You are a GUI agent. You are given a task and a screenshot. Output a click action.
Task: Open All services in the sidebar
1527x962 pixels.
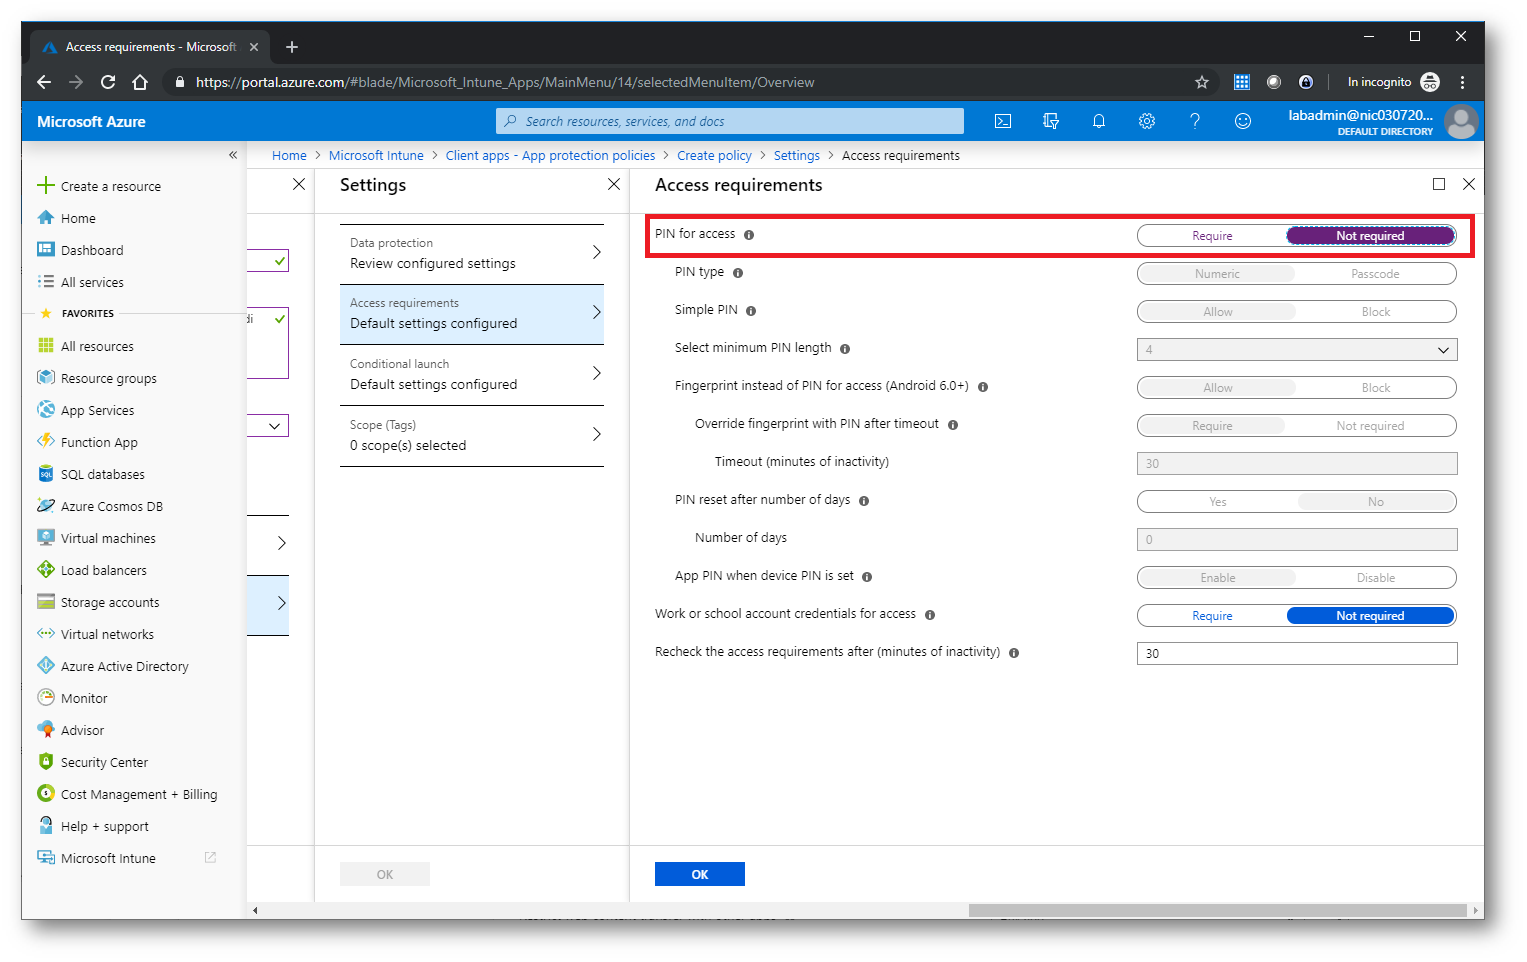point(92,282)
